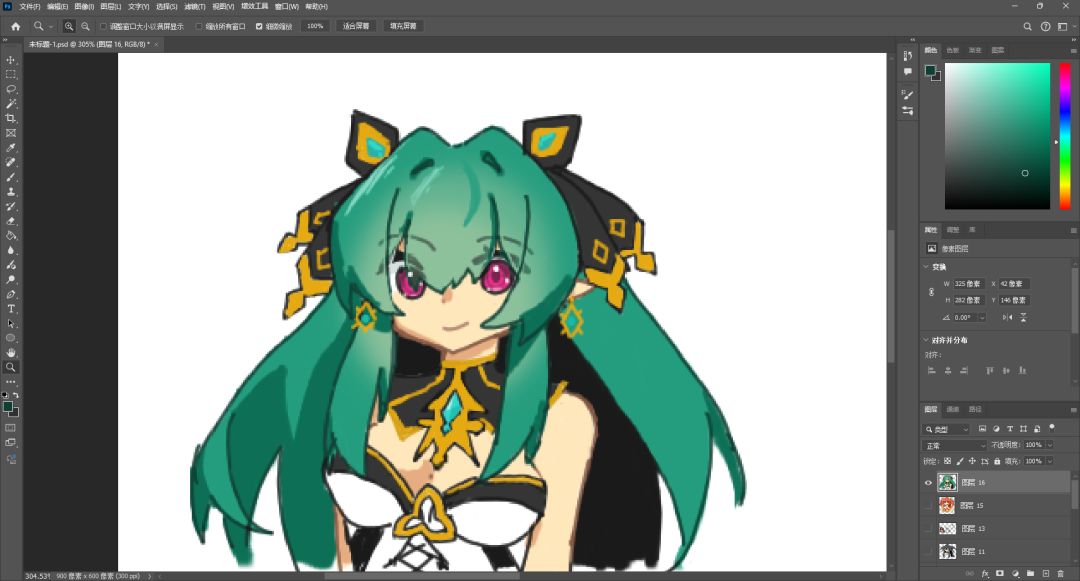
Task: Open the opacity dropdown arrow
Action: click(x=1050, y=445)
